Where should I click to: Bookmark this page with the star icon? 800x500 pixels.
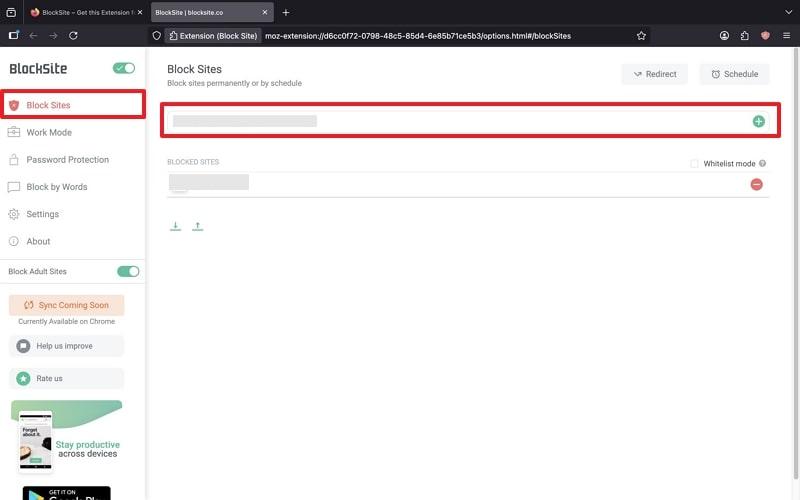tap(641, 35)
